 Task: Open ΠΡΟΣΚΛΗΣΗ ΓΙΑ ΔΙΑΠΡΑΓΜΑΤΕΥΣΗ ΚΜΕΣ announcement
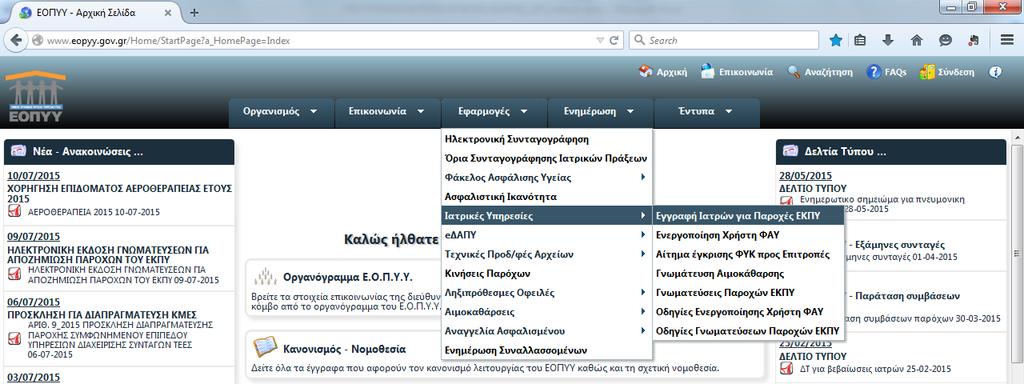[x=102, y=315]
